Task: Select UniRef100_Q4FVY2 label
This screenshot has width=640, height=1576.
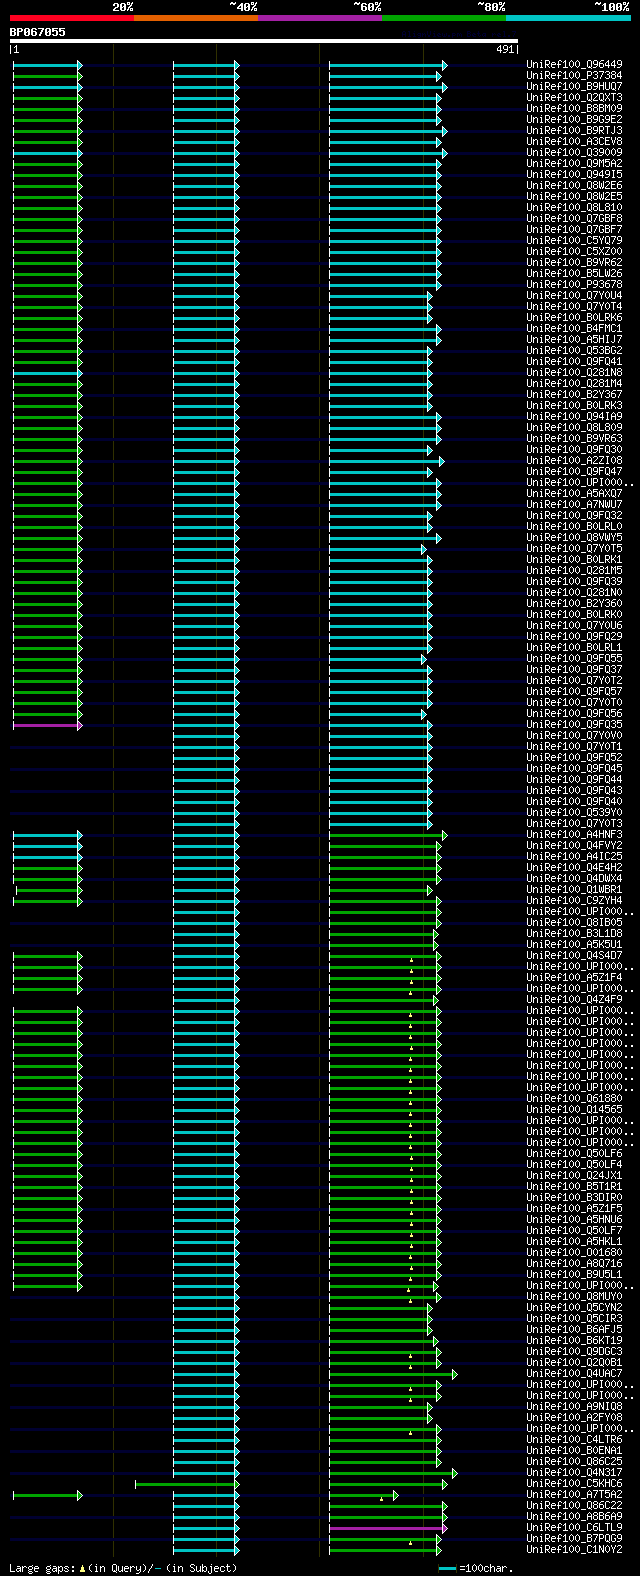Action: point(574,845)
